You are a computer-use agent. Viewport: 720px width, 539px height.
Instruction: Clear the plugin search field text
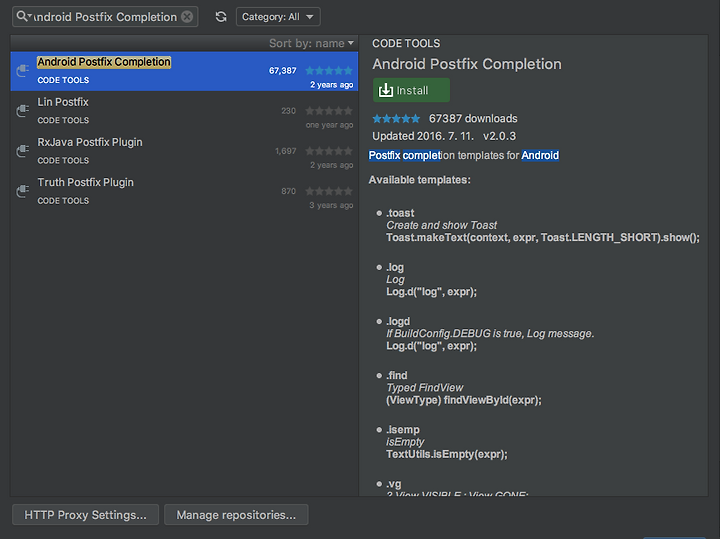pyautogui.click(x=187, y=17)
